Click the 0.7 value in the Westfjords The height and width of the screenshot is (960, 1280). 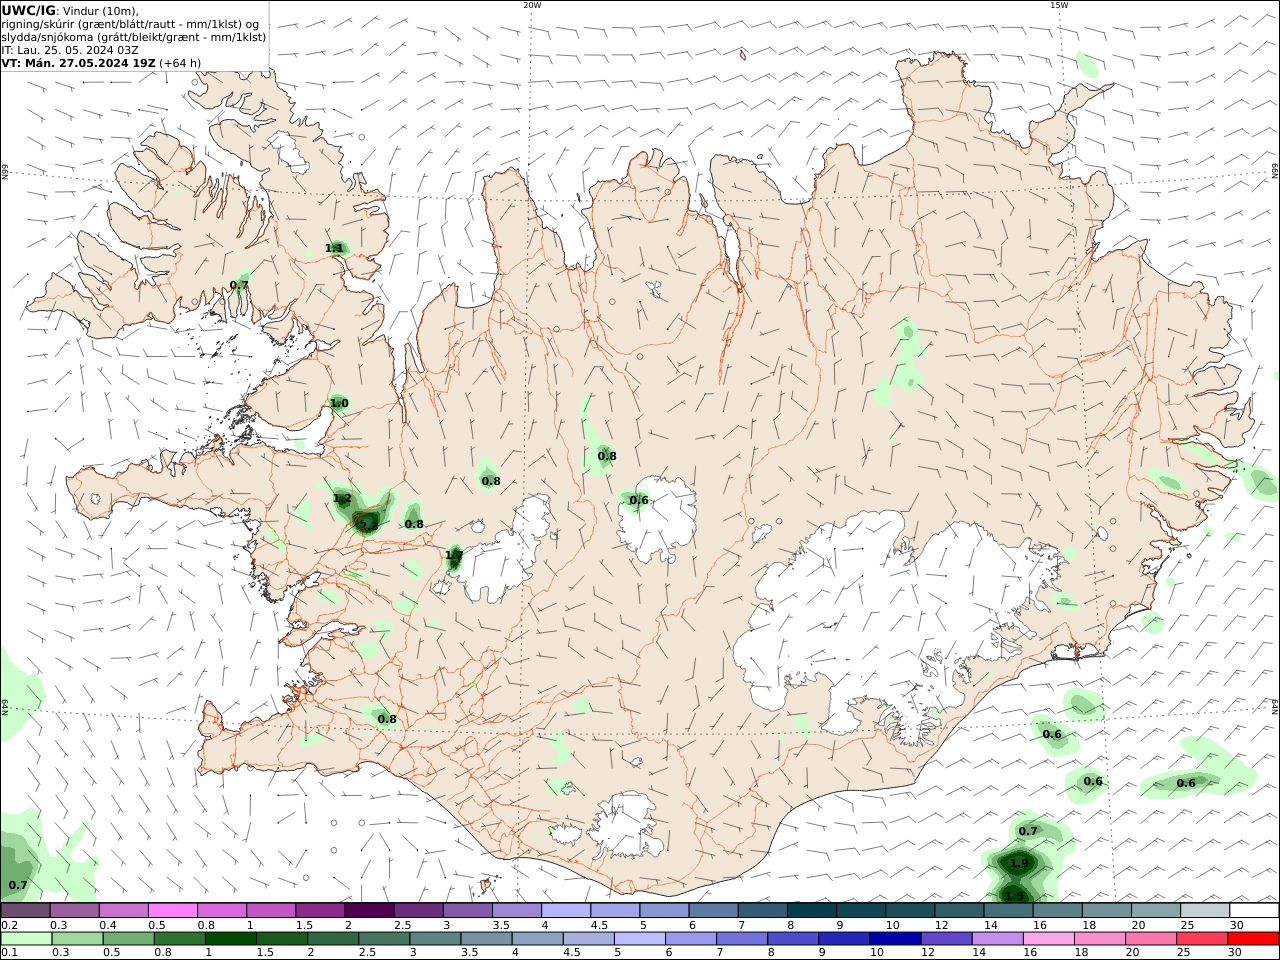pos(239,285)
